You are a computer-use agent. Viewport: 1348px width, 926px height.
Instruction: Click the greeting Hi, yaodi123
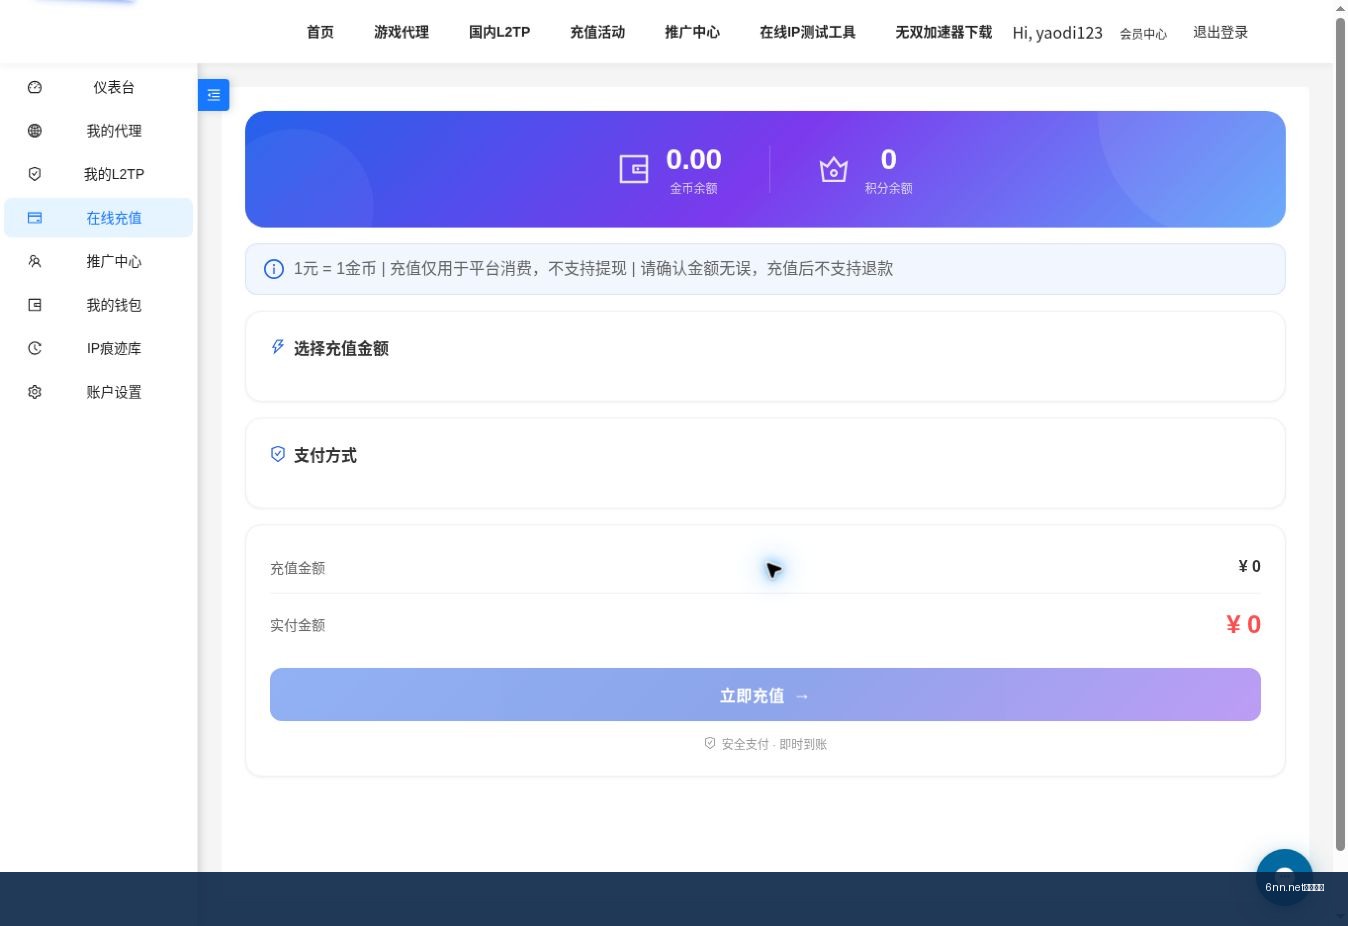click(1058, 33)
